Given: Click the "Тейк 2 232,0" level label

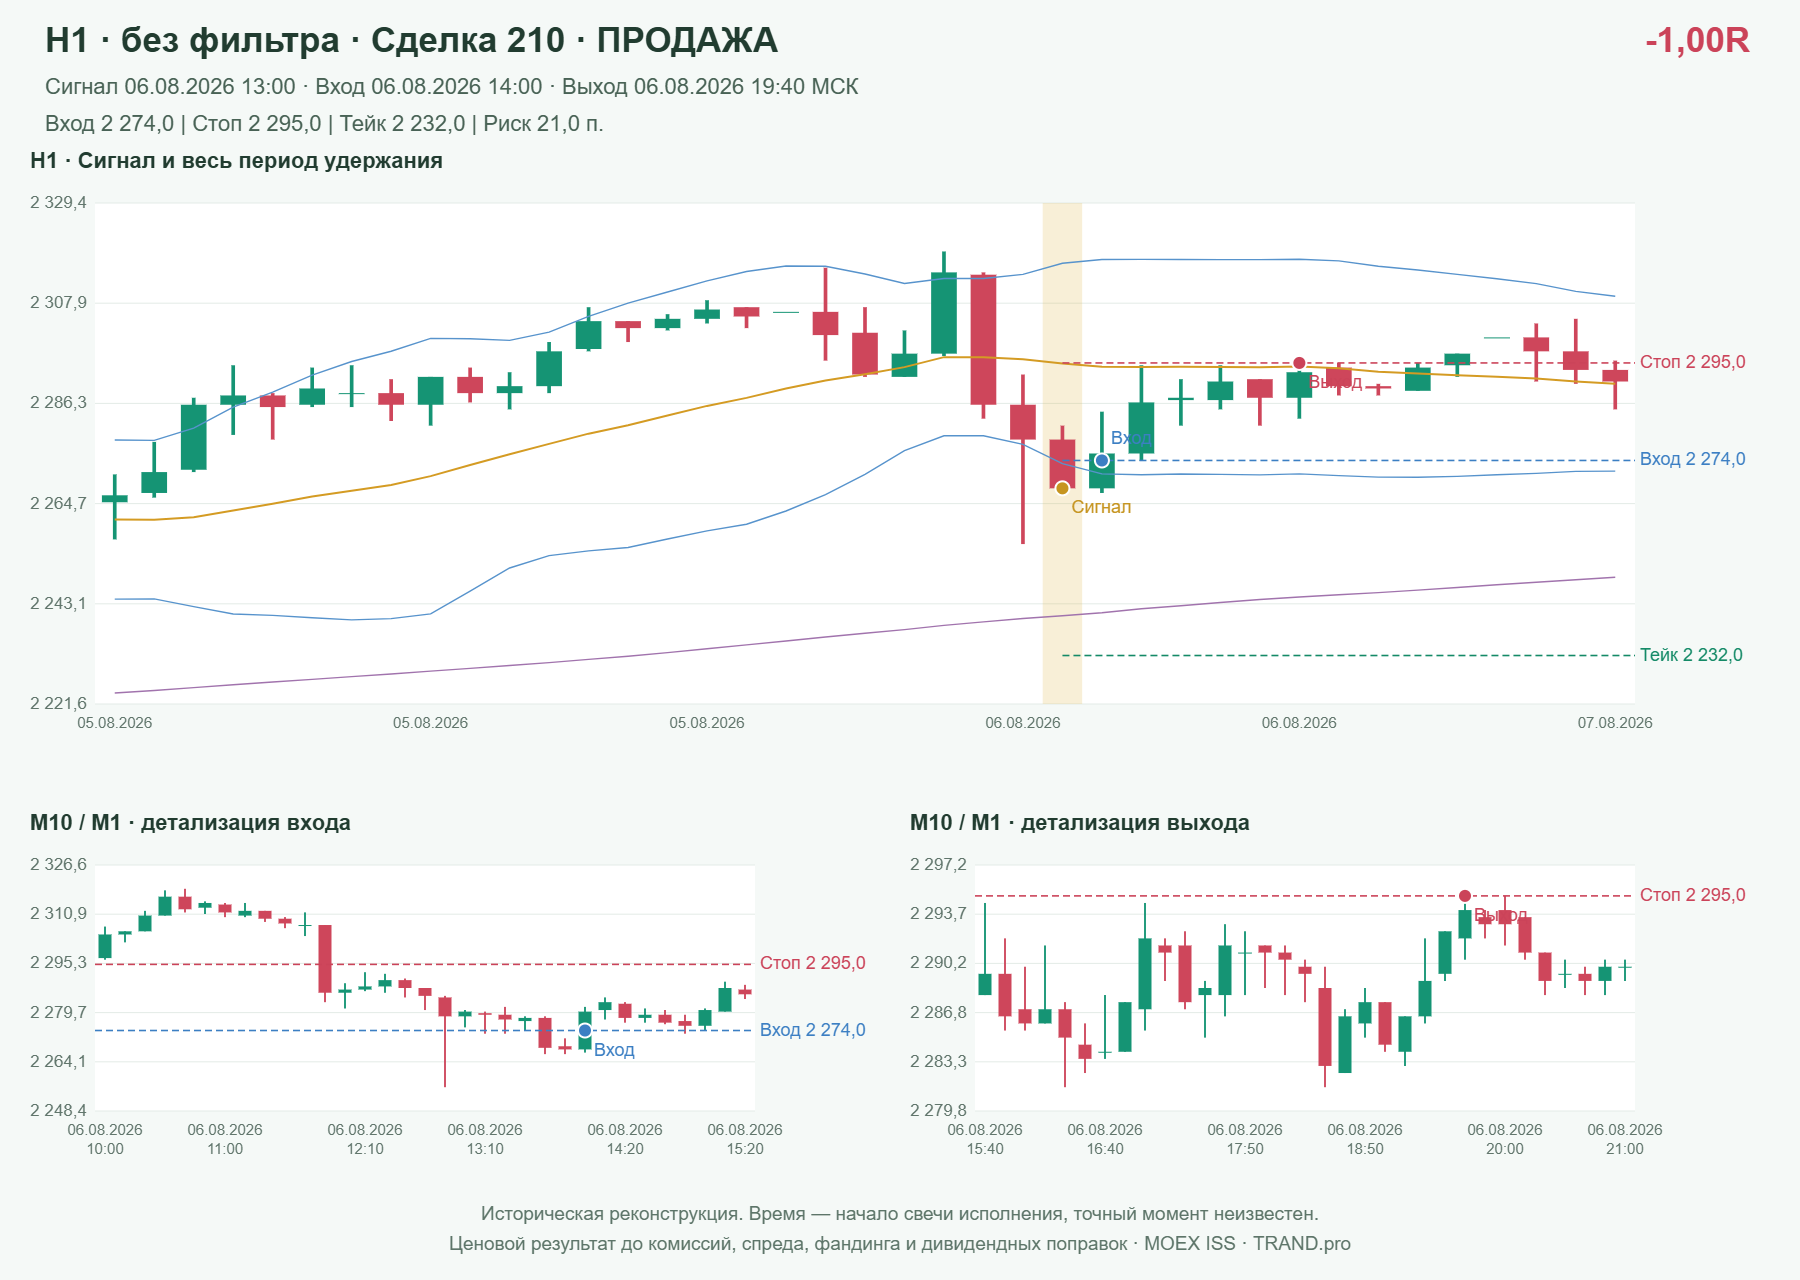Looking at the screenshot, I should point(1691,655).
